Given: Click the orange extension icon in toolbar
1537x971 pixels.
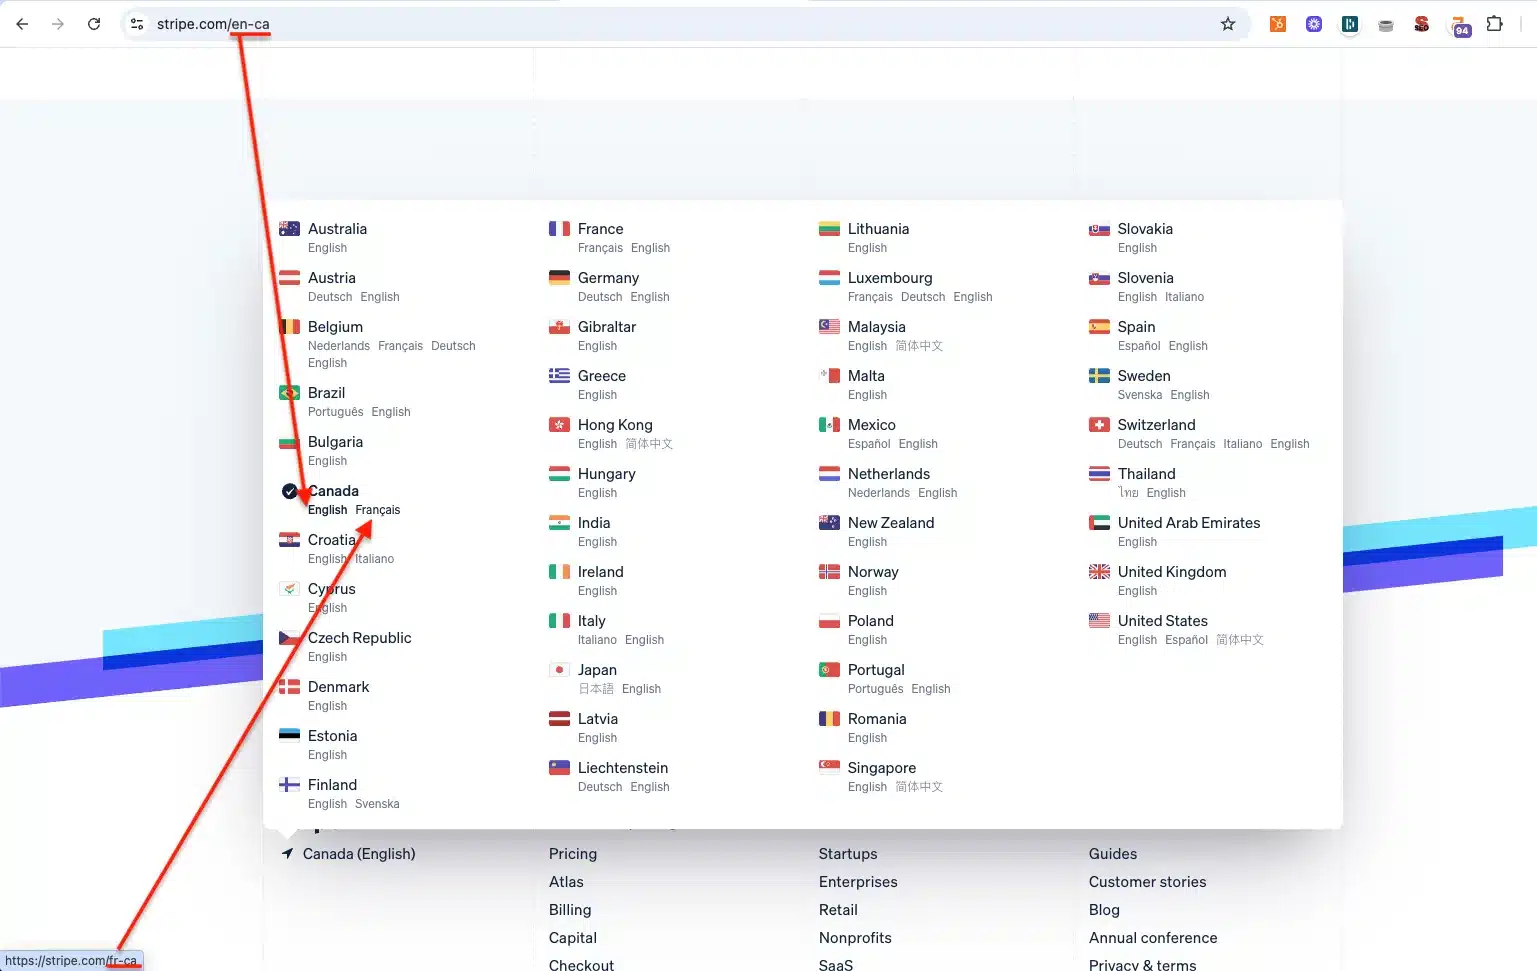Looking at the screenshot, I should click(1278, 24).
